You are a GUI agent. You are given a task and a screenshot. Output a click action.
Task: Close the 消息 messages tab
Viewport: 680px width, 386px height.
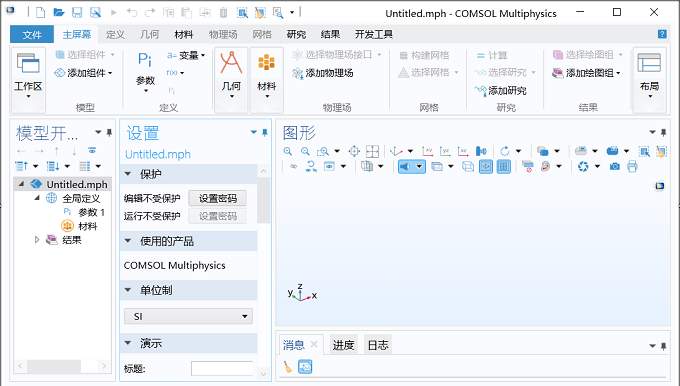(x=314, y=344)
